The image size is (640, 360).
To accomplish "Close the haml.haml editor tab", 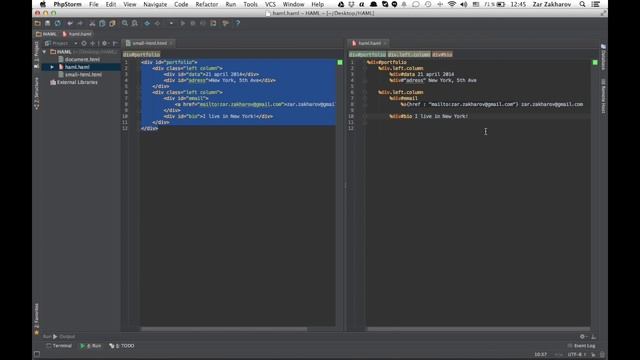I will click(385, 43).
